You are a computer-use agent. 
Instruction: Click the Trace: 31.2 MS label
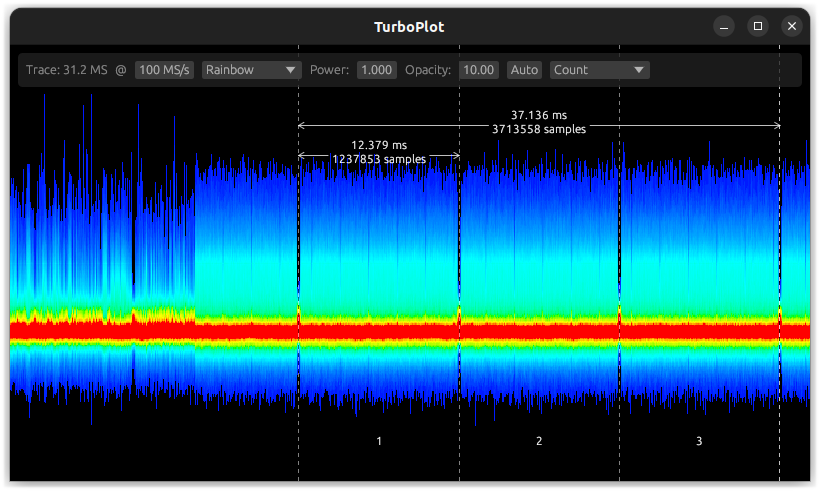(x=67, y=70)
